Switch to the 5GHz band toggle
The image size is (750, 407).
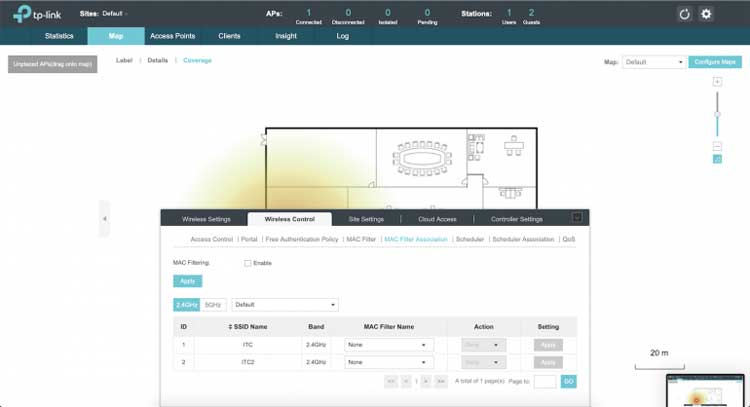(212, 304)
